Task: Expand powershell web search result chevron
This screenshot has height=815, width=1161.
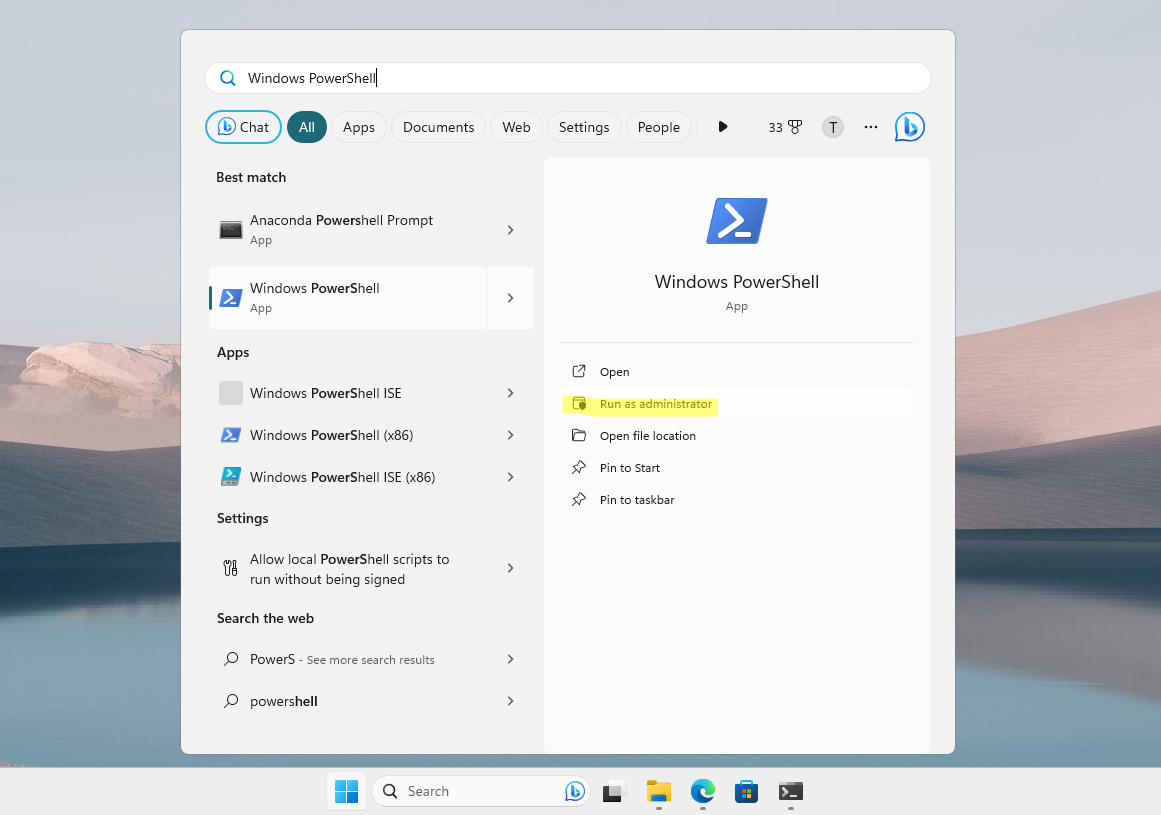Action: tap(510, 701)
